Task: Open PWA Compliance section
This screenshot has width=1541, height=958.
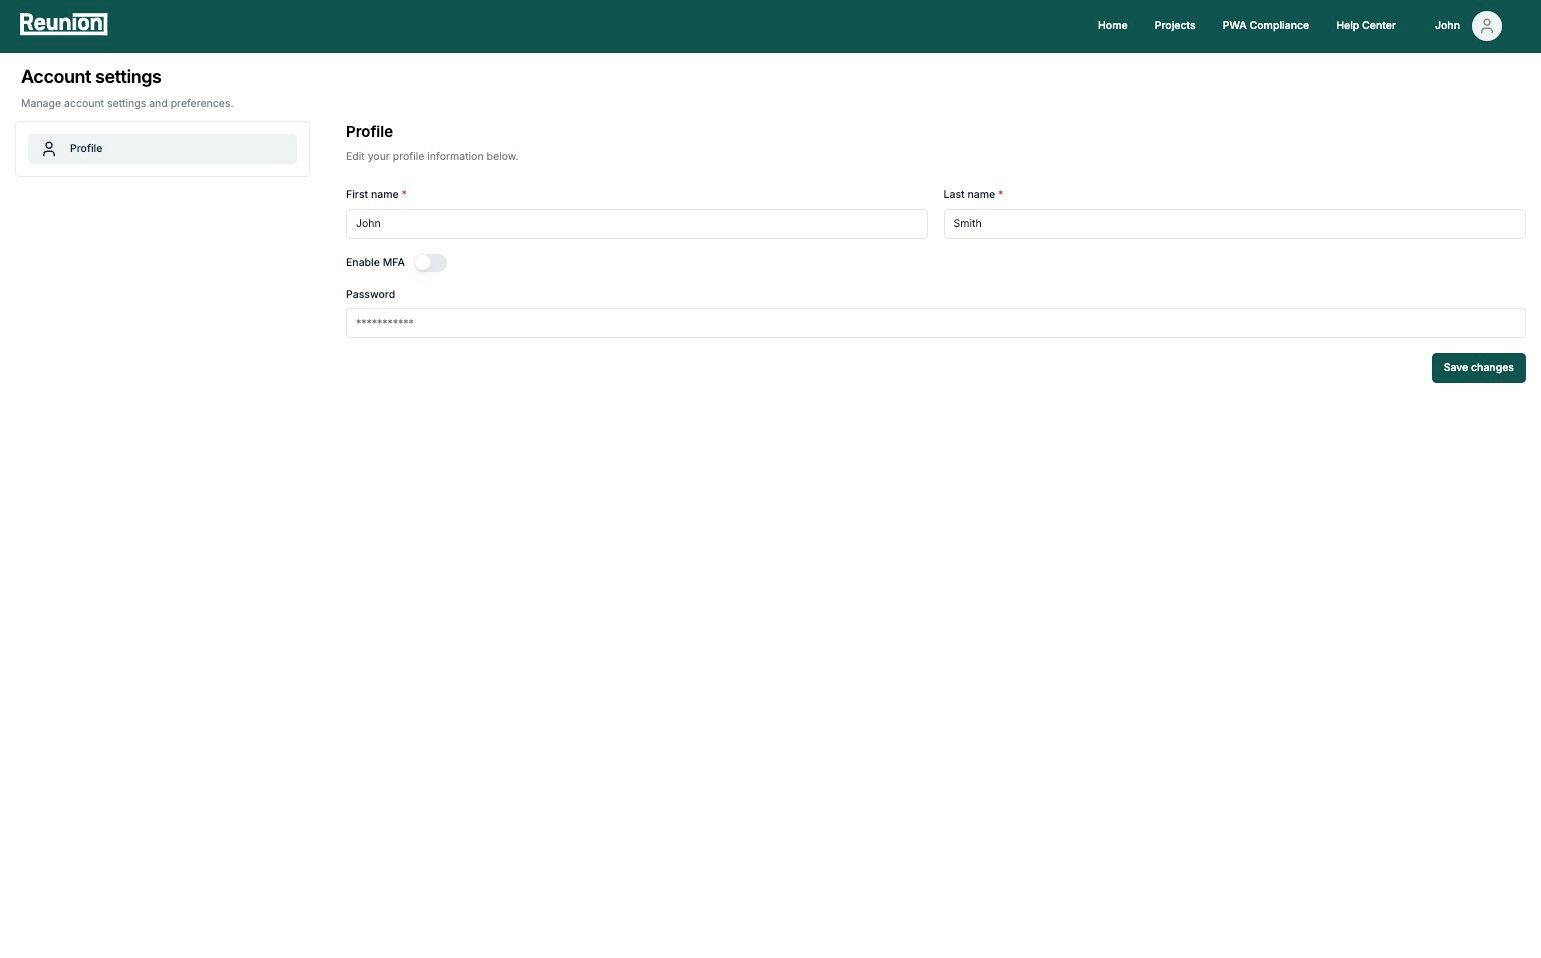Action: click(1265, 26)
